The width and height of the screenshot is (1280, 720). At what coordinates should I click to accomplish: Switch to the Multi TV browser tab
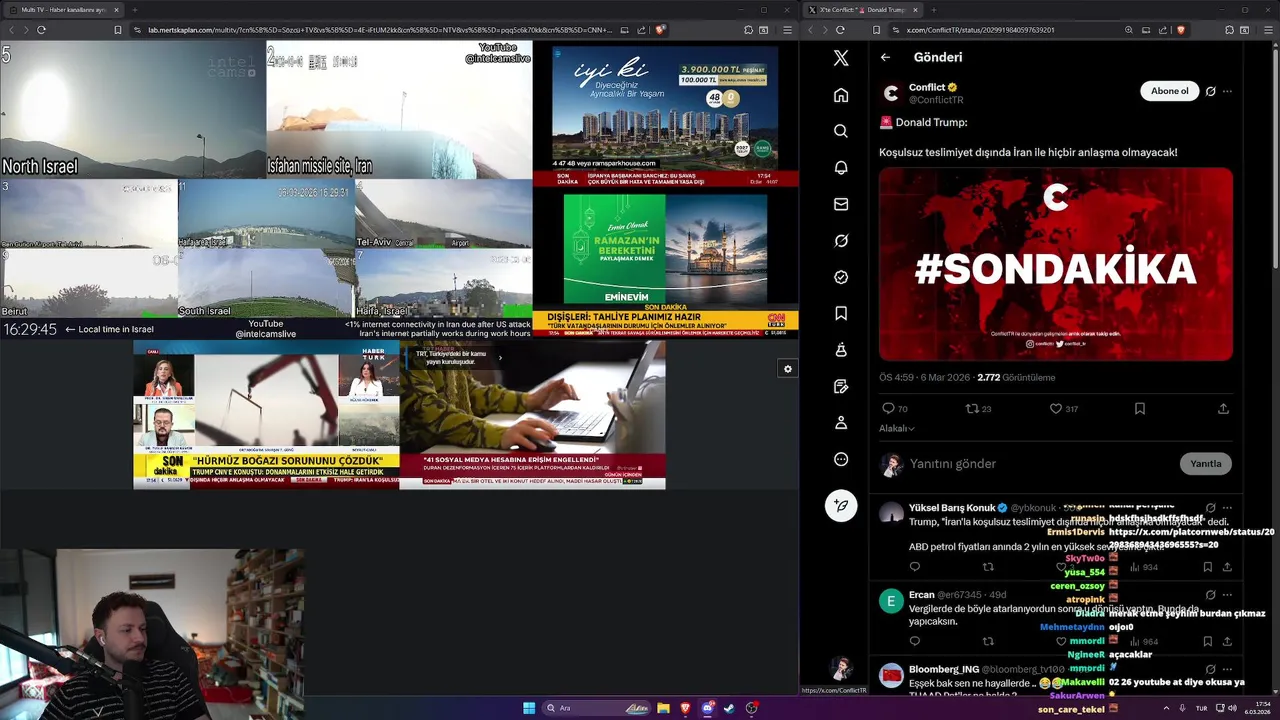click(62, 10)
